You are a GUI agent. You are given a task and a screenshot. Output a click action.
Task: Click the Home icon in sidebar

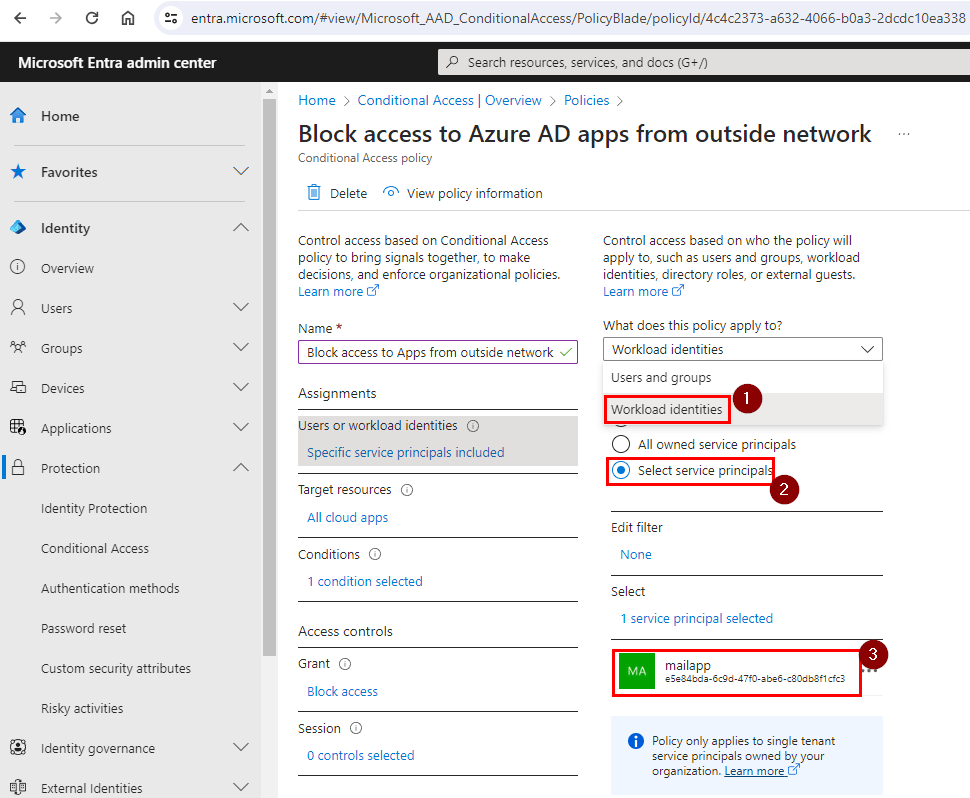pyautogui.click(x=18, y=116)
